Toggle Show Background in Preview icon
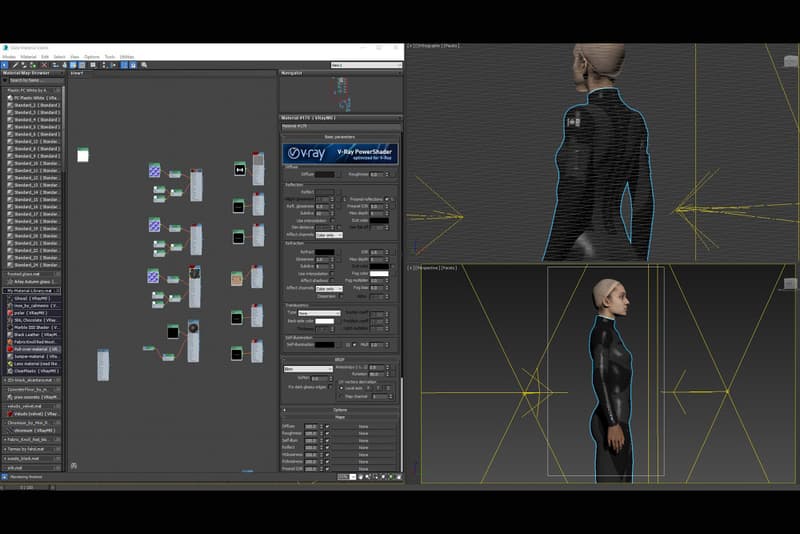Image resolution: width=800 pixels, height=534 pixels. tap(82, 65)
